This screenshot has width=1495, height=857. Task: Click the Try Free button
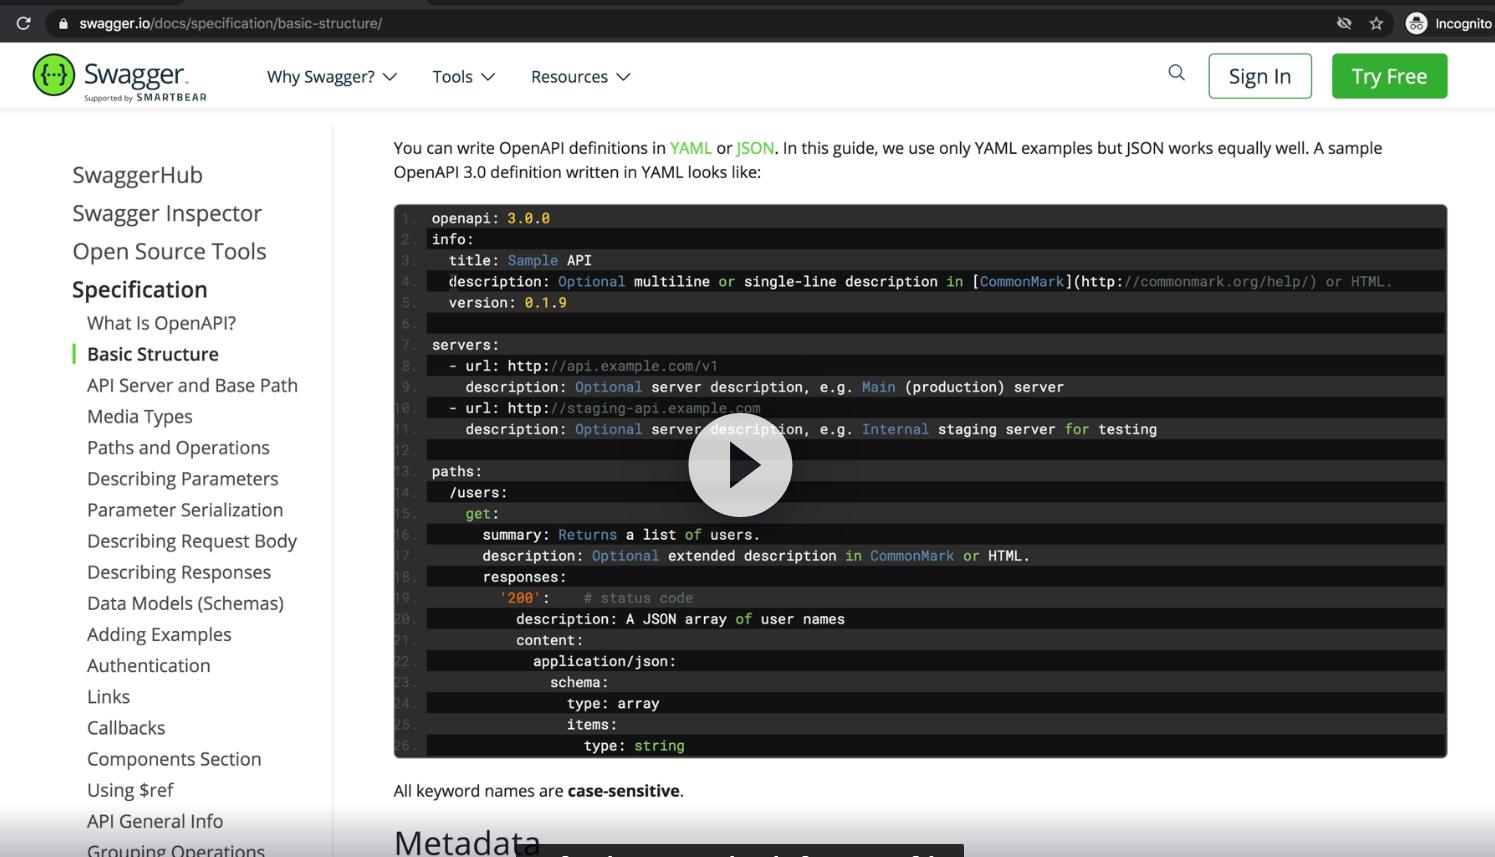click(x=1389, y=76)
